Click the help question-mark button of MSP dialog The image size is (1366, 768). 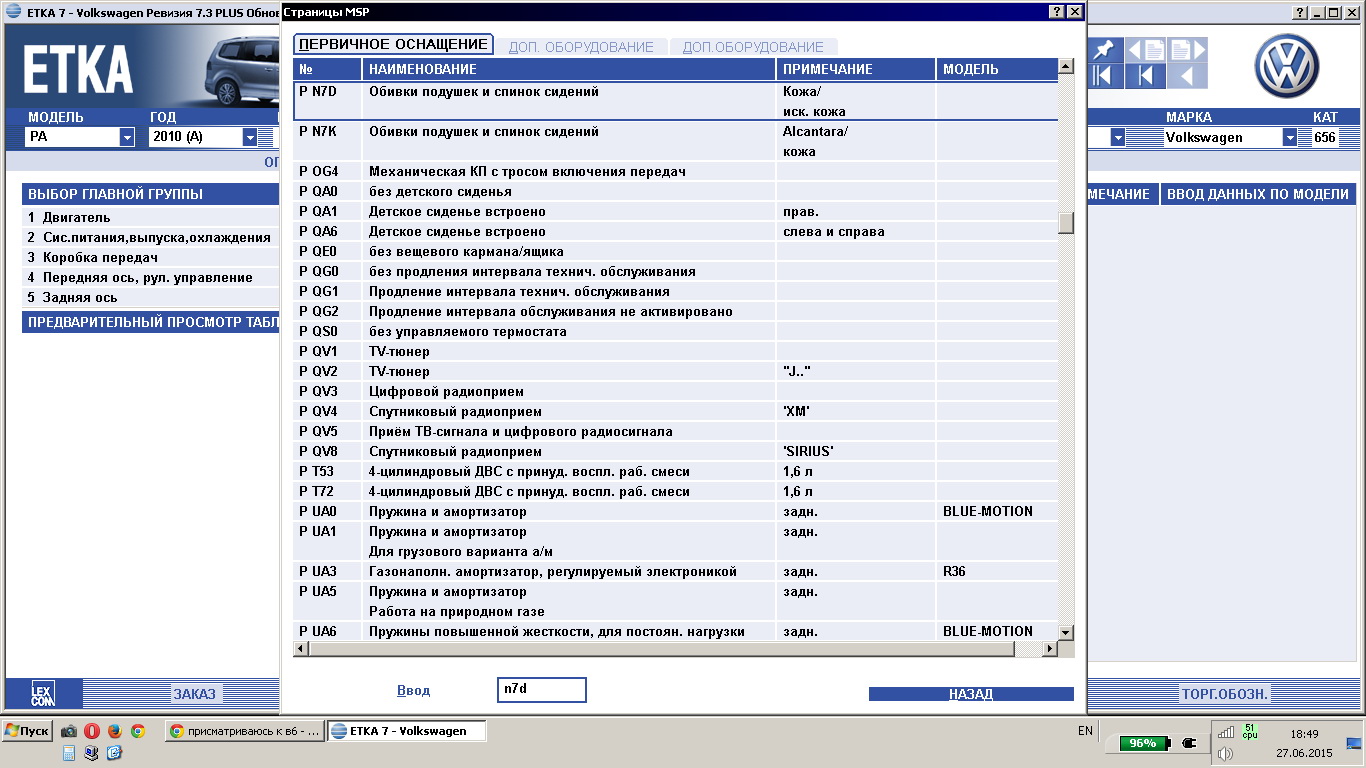point(1057,12)
